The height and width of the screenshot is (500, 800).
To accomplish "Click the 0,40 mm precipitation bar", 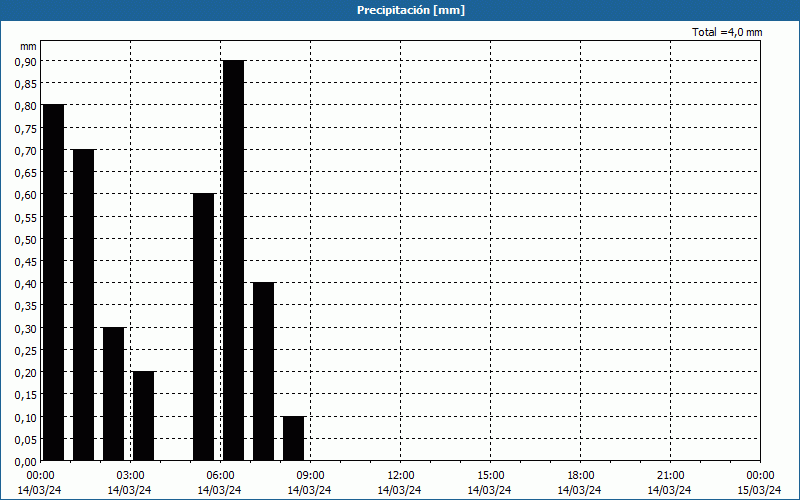I will click(263, 372).
